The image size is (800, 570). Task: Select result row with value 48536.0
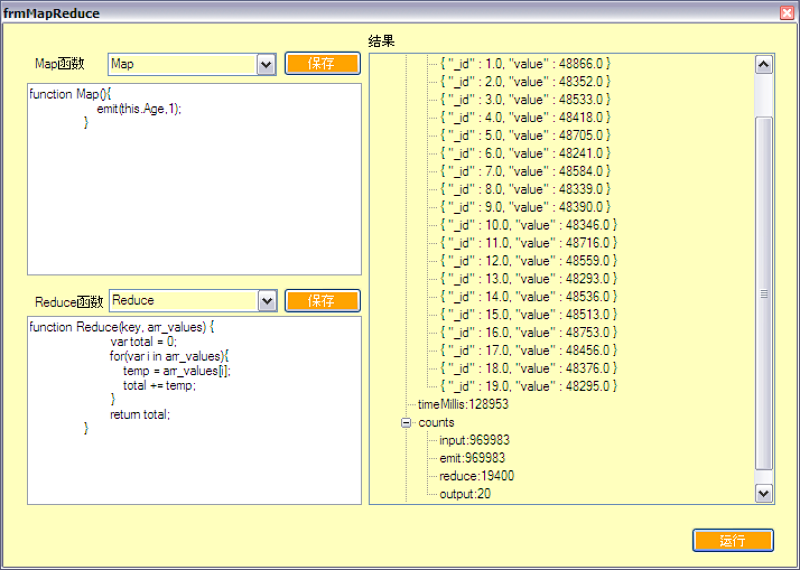529,296
